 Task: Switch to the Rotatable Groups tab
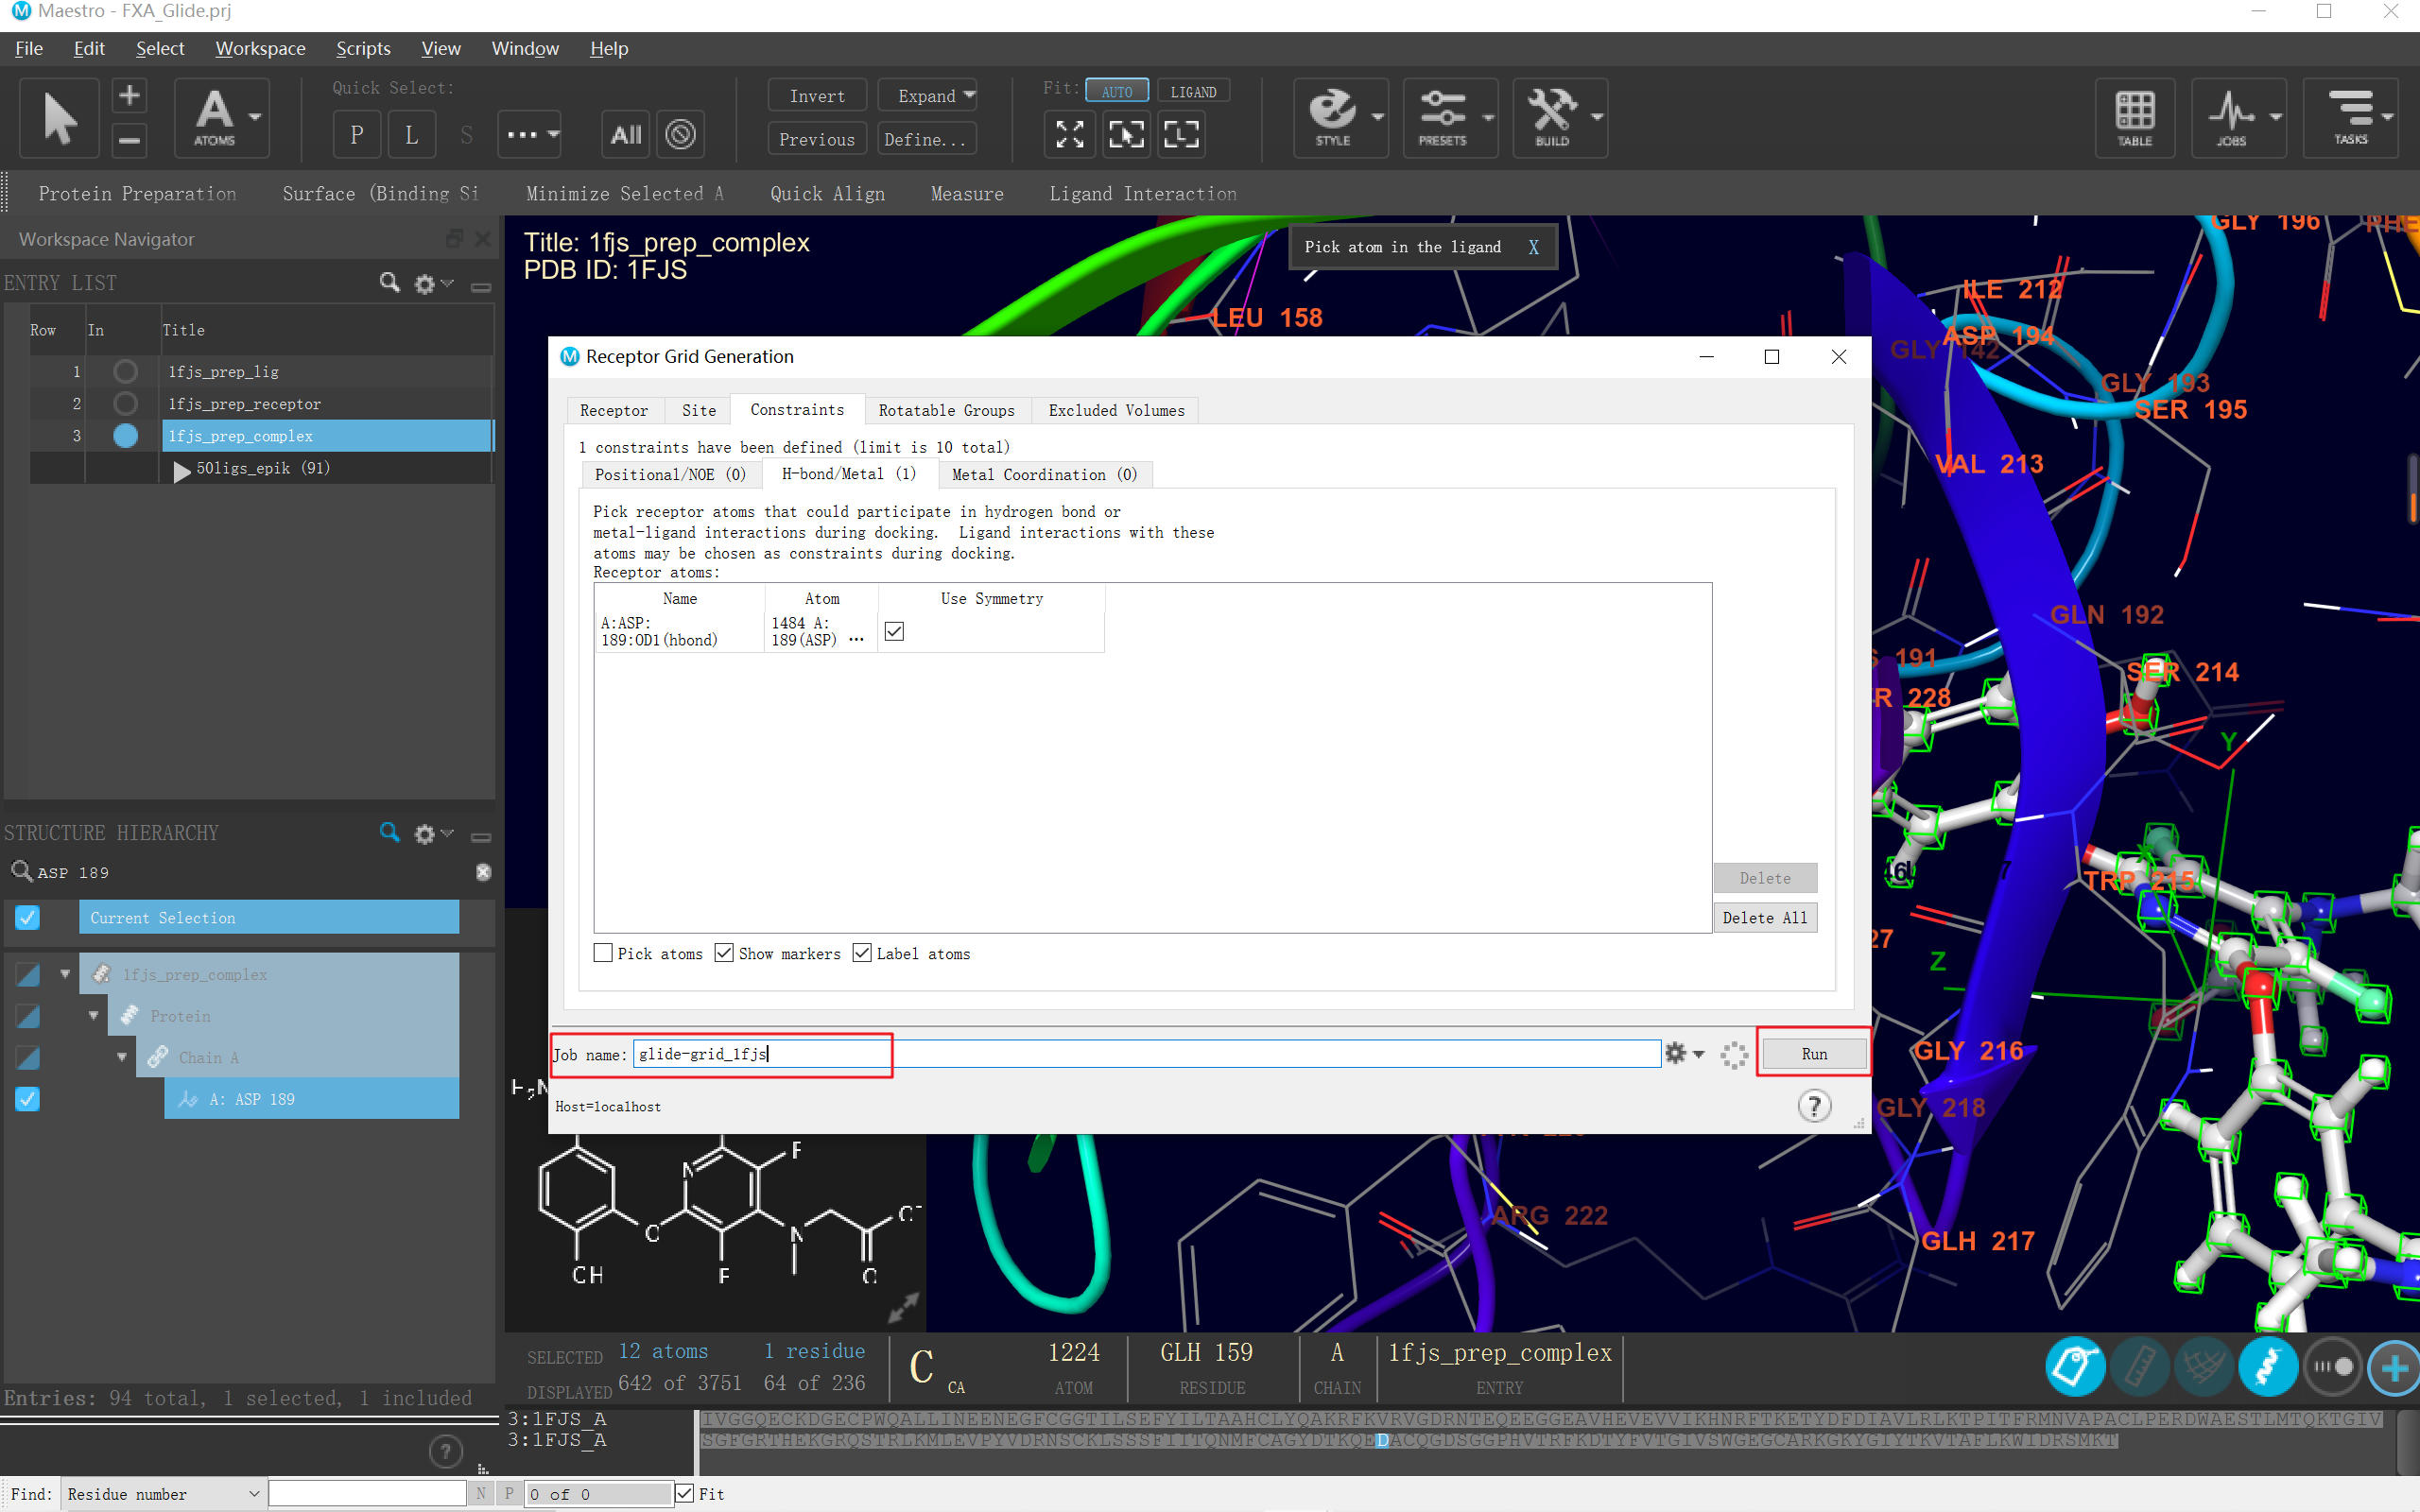click(x=946, y=410)
